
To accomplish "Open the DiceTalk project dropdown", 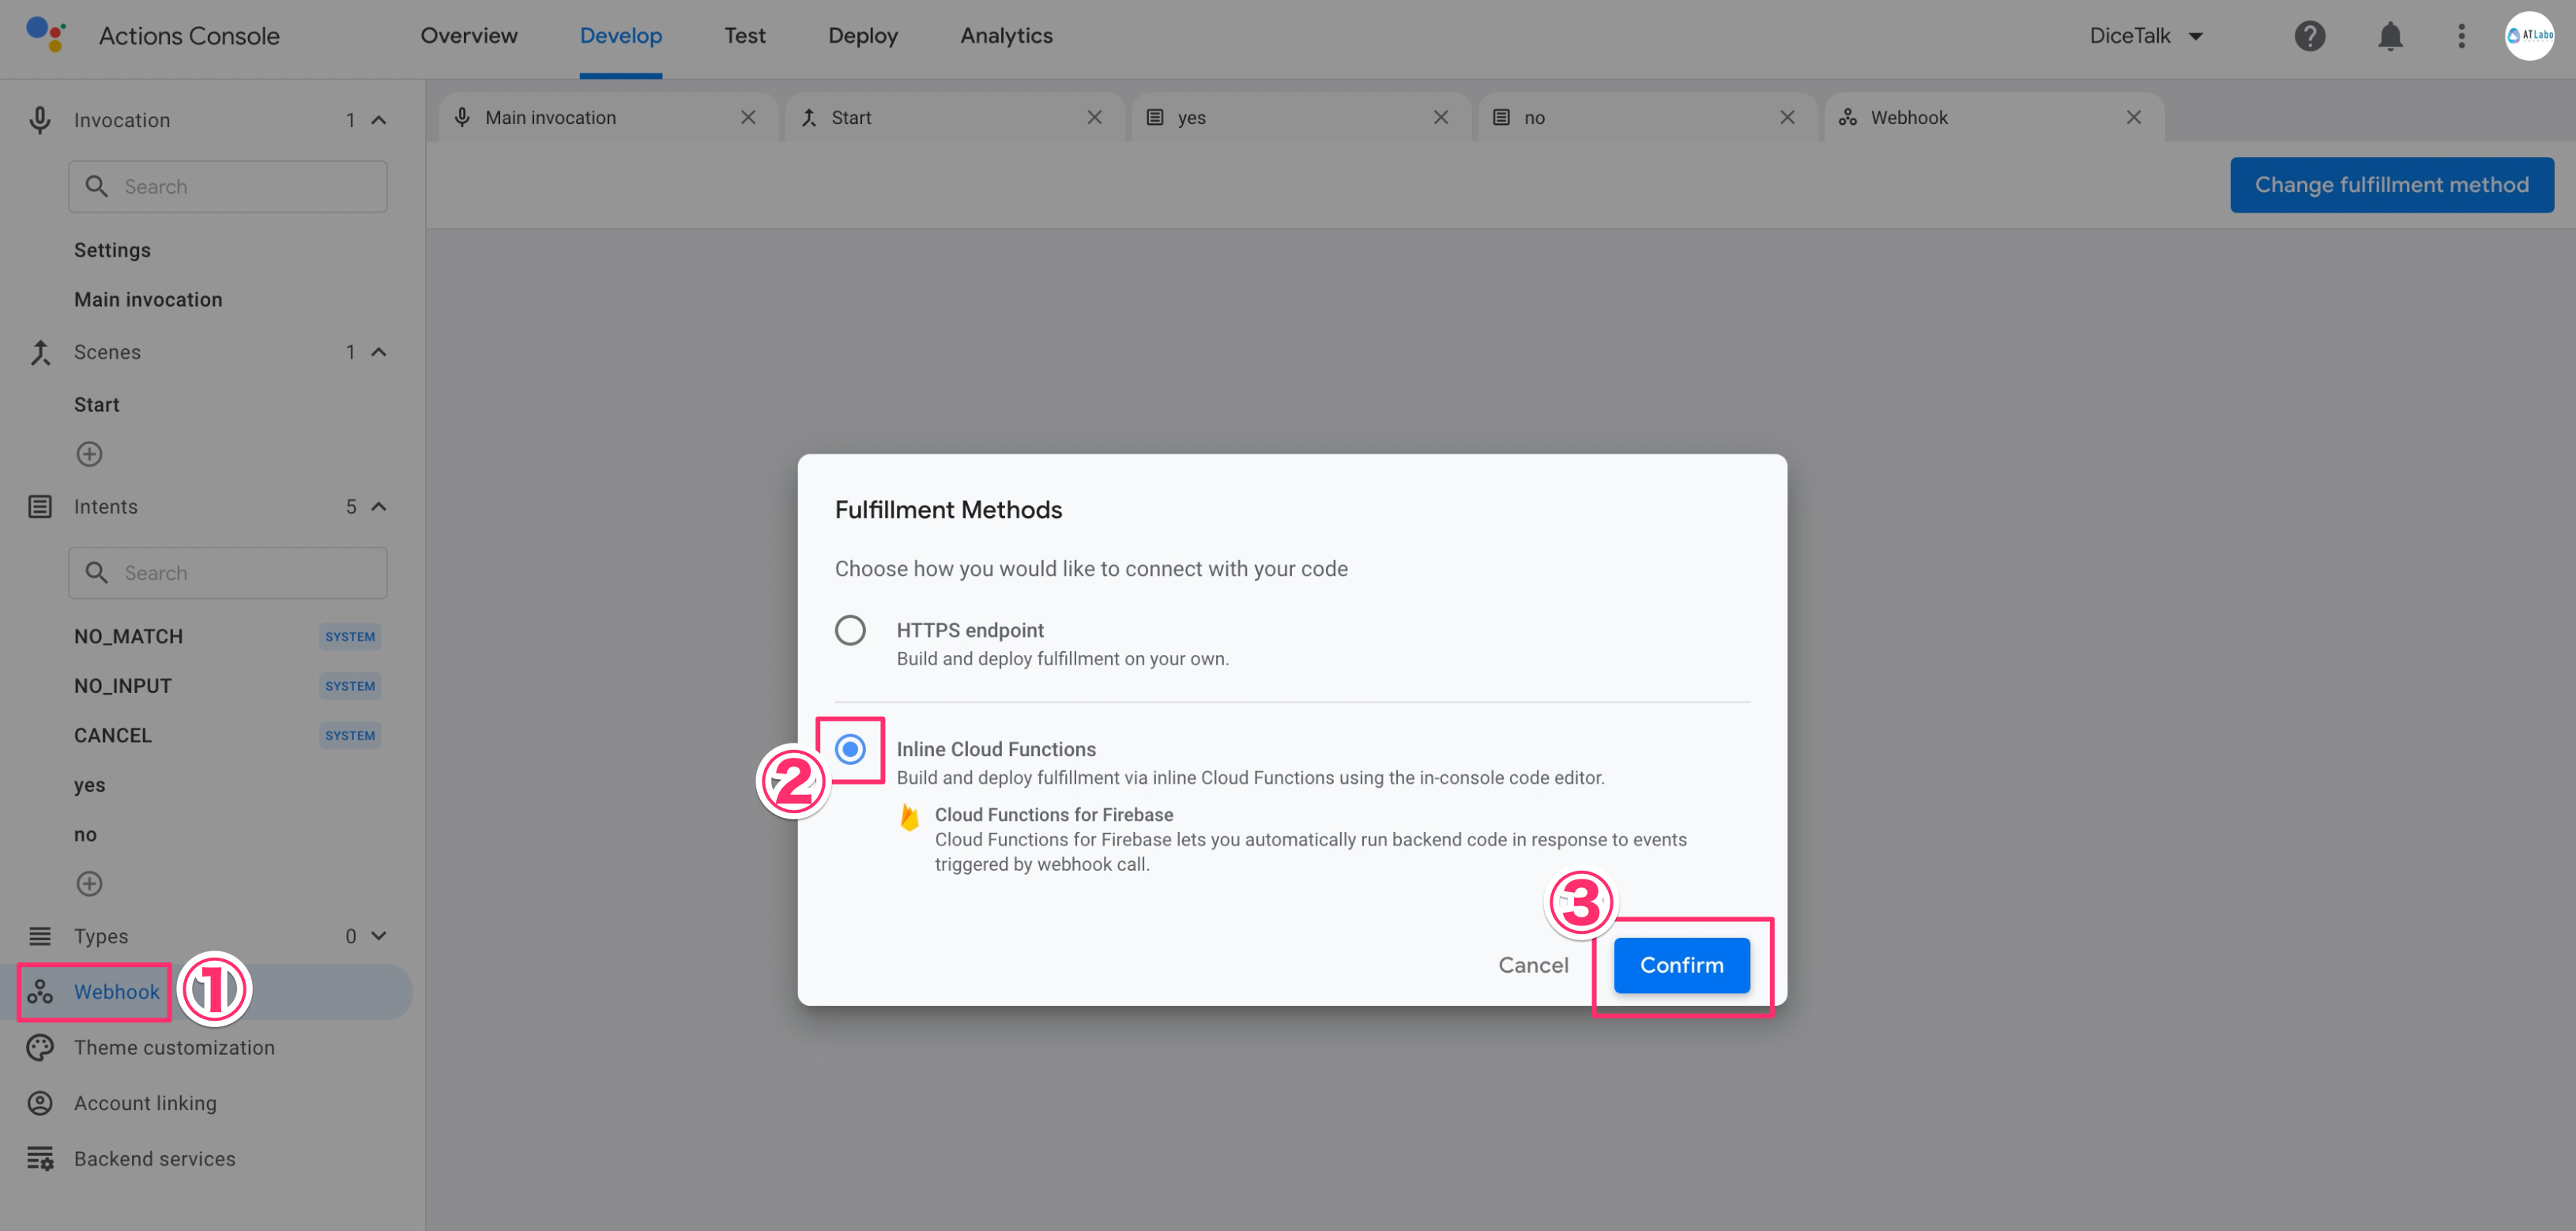I will tap(2147, 36).
